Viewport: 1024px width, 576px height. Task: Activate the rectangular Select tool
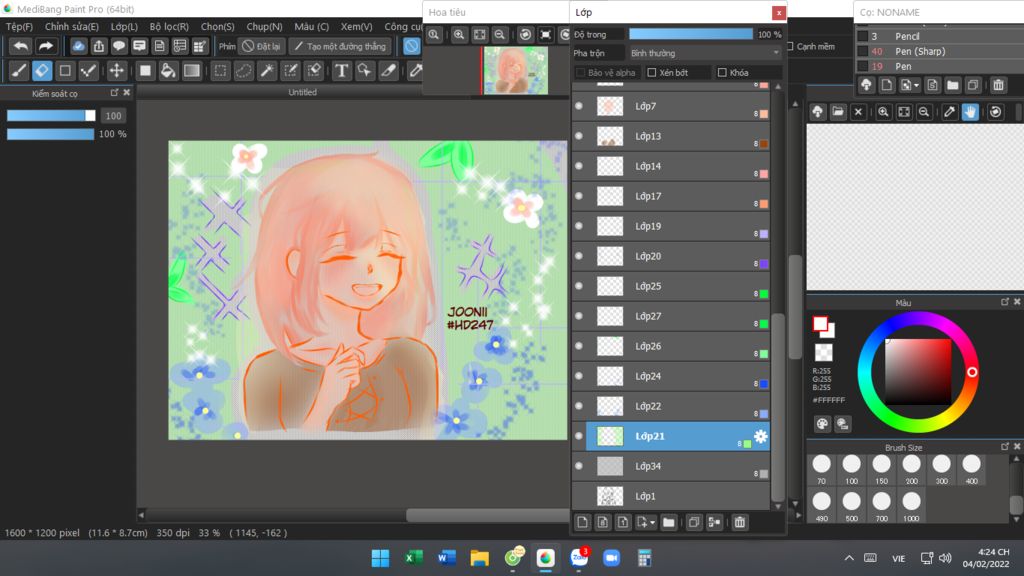221,71
